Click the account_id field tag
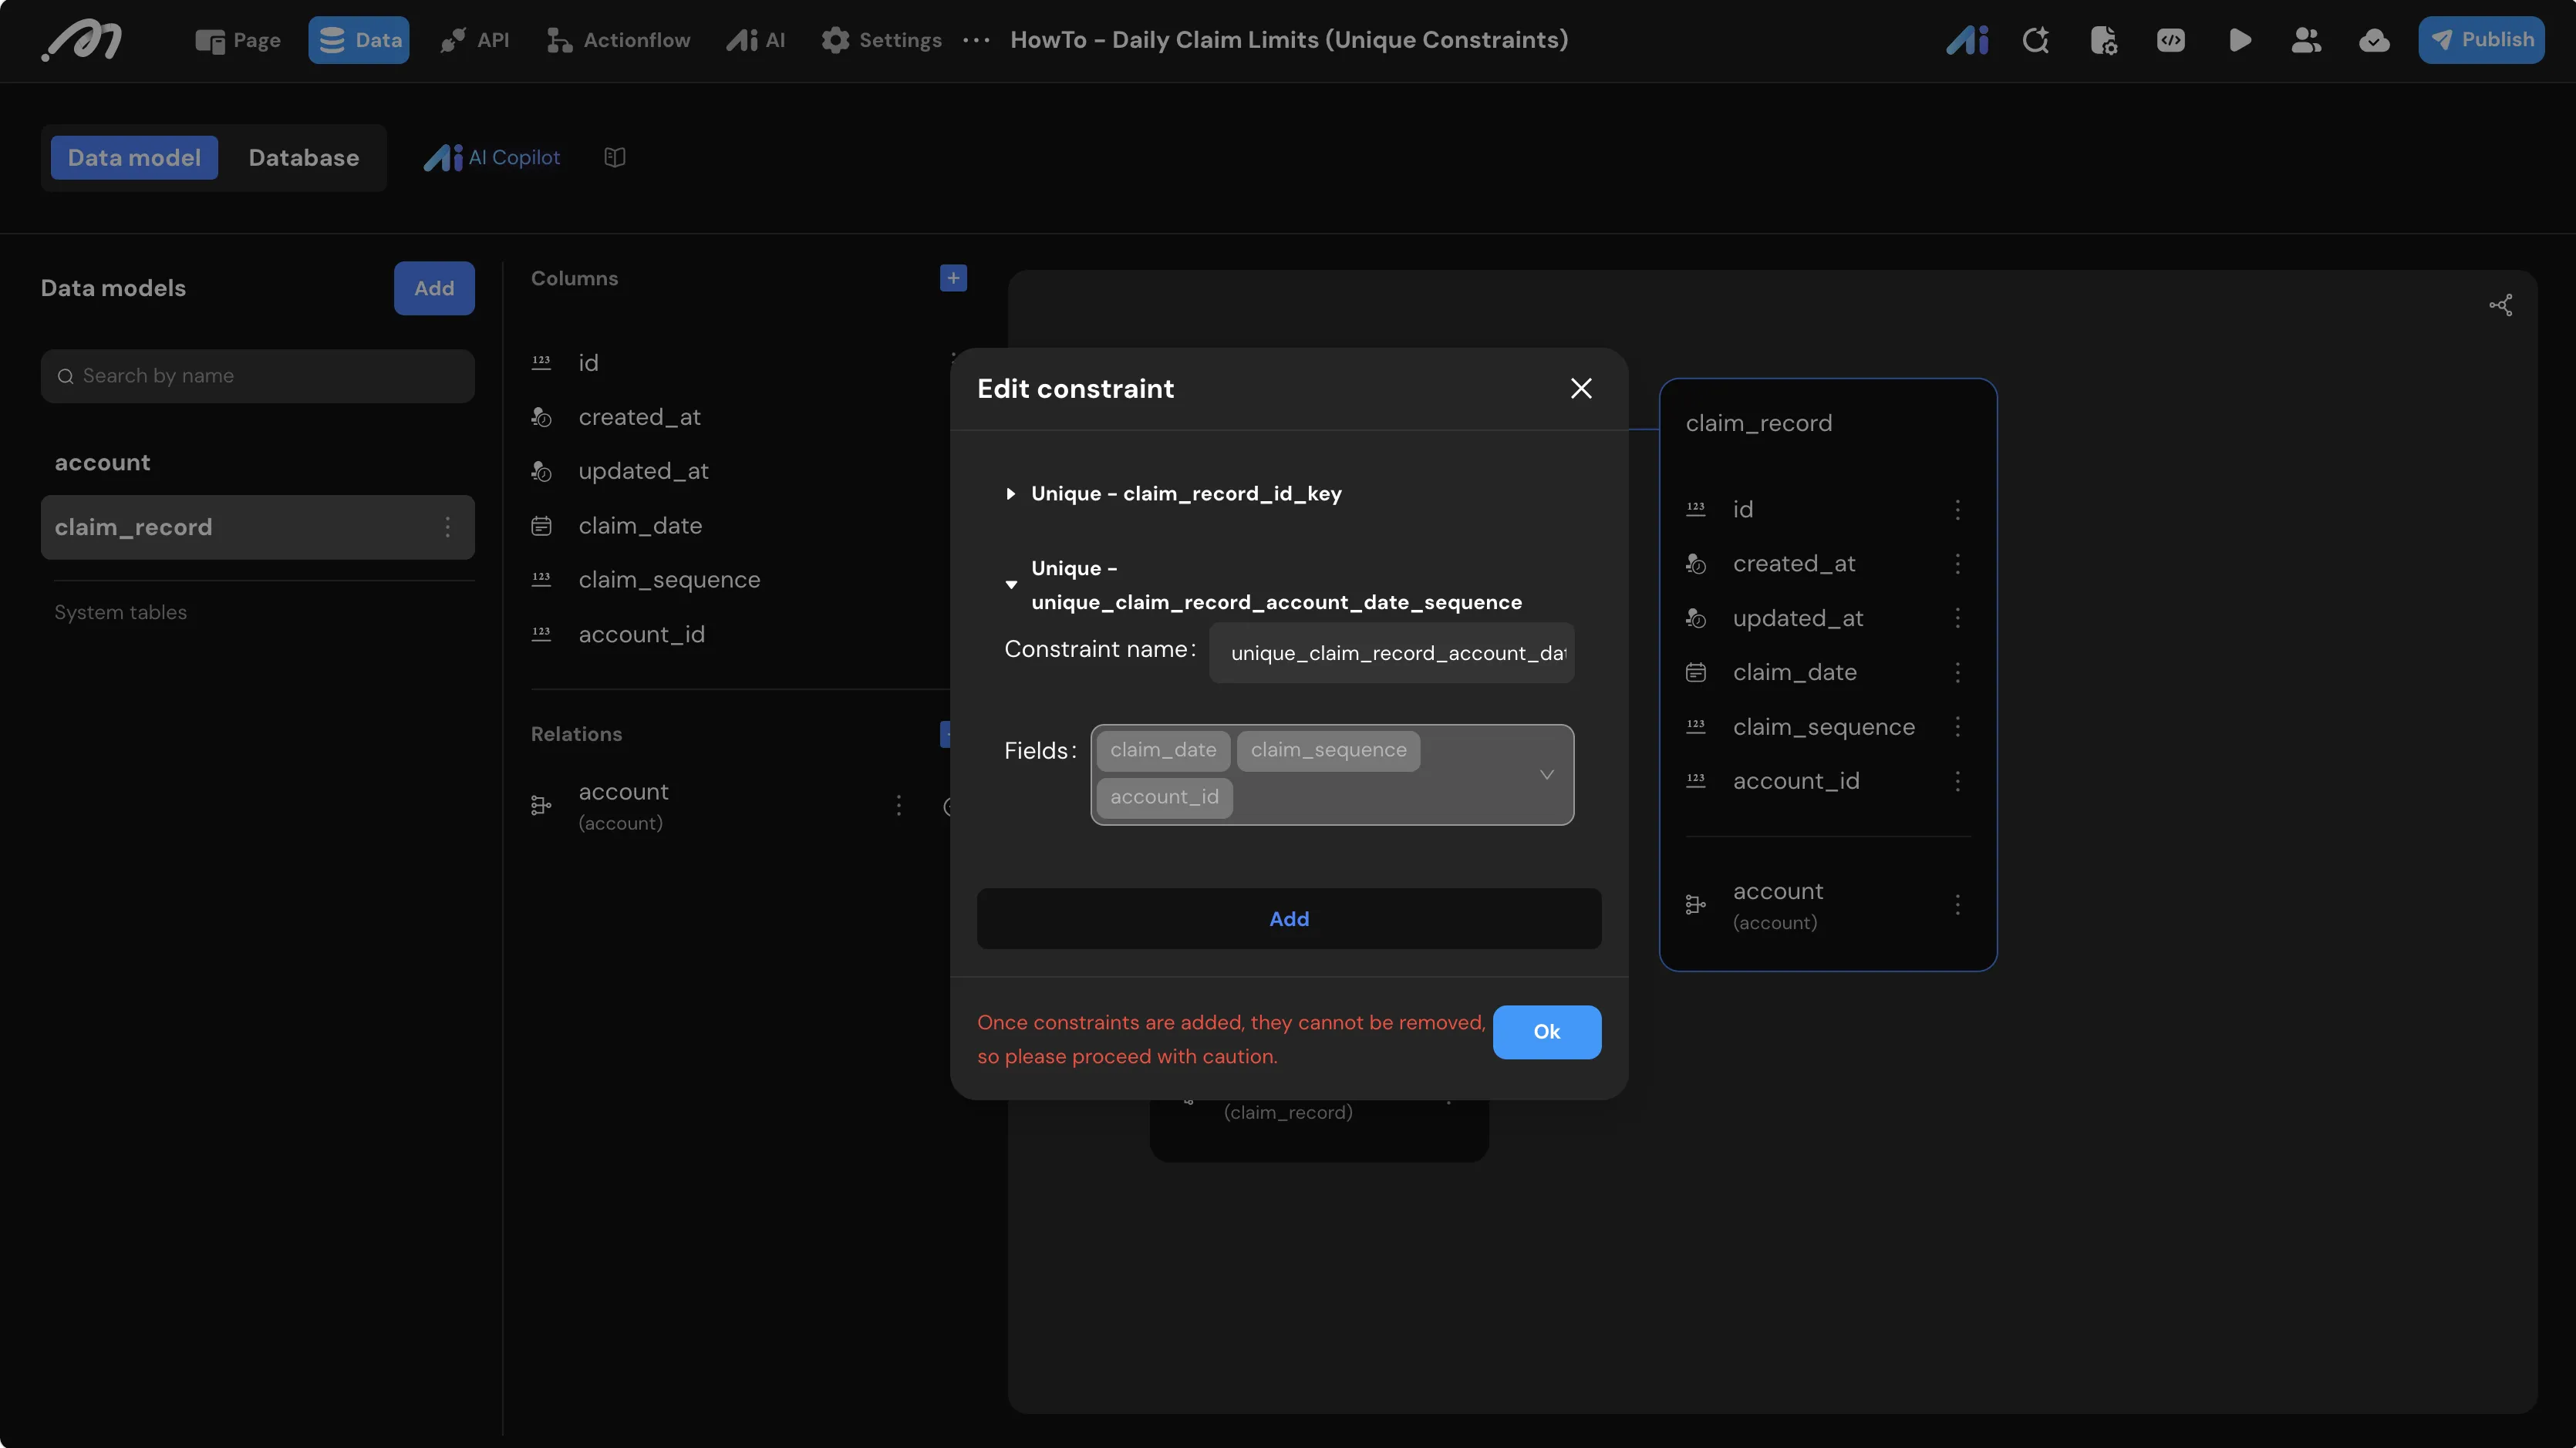Image resolution: width=2576 pixels, height=1448 pixels. [1164, 798]
